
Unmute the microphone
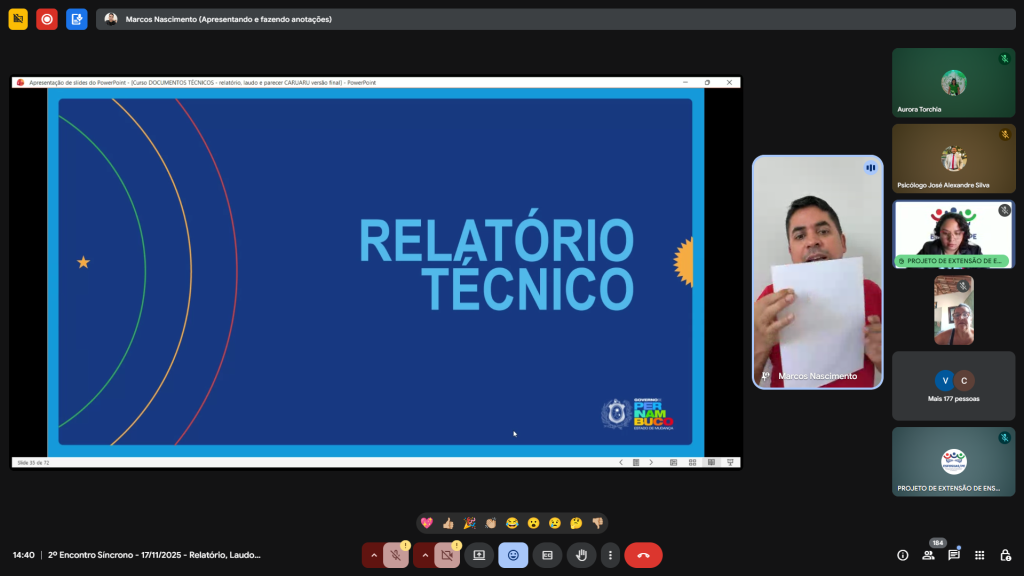pyautogui.click(x=396, y=555)
